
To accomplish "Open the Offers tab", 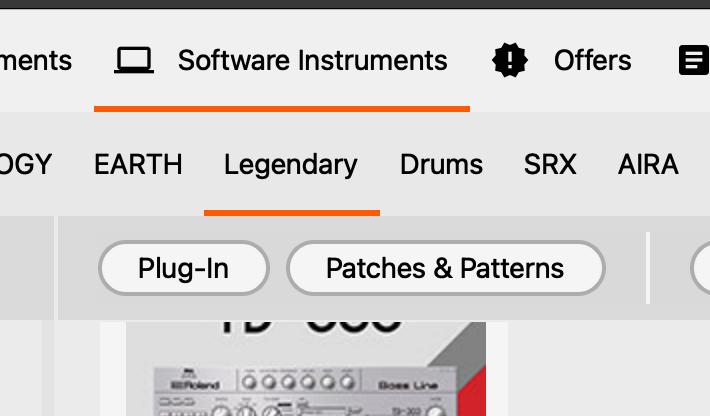I will [592, 60].
